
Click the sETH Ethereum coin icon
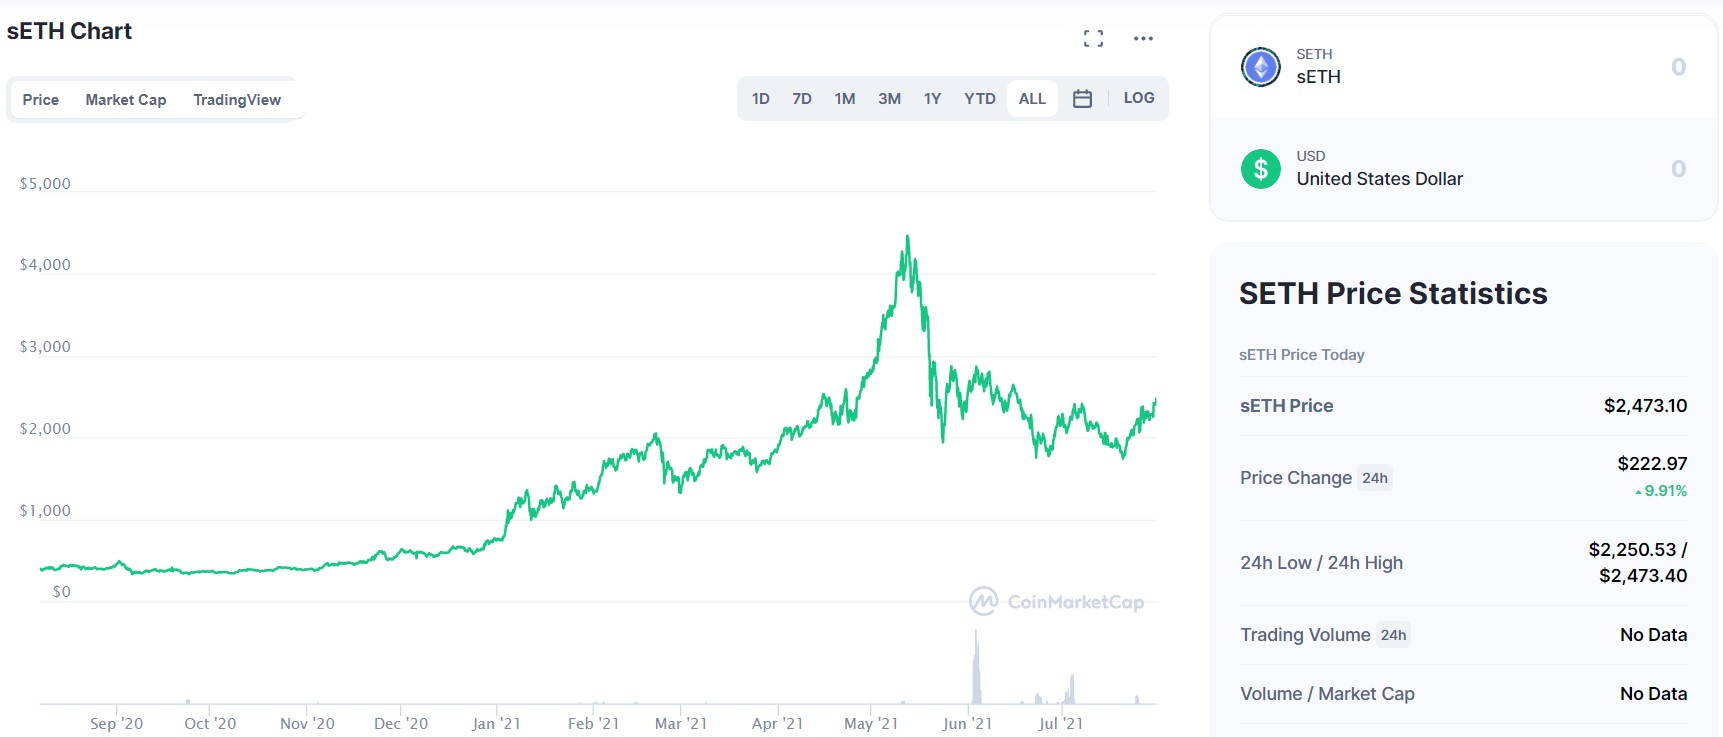click(1260, 67)
